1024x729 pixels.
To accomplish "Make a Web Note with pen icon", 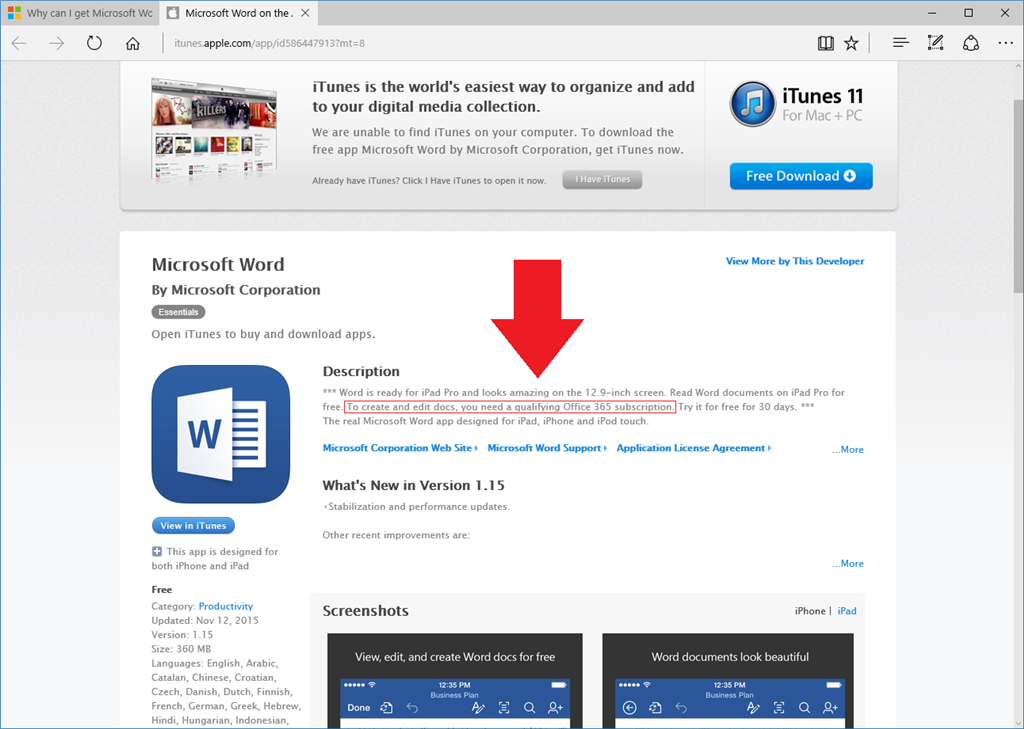I will [935, 43].
